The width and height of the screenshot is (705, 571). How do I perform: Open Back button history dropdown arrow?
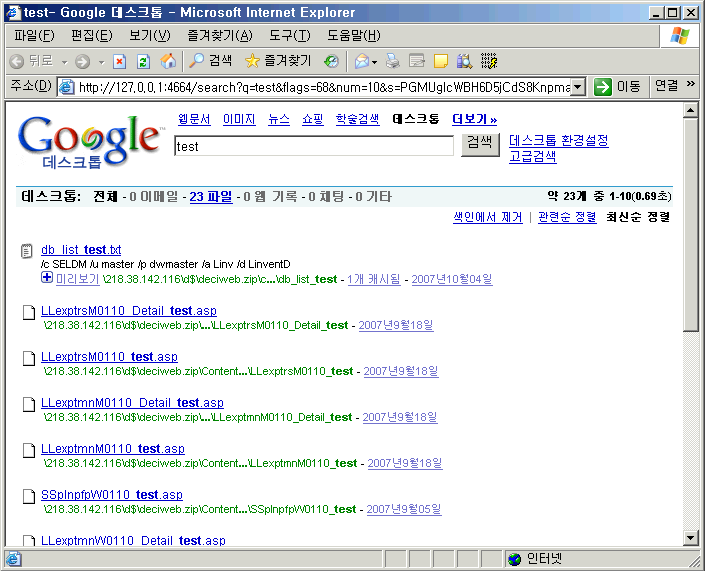[64, 62]
